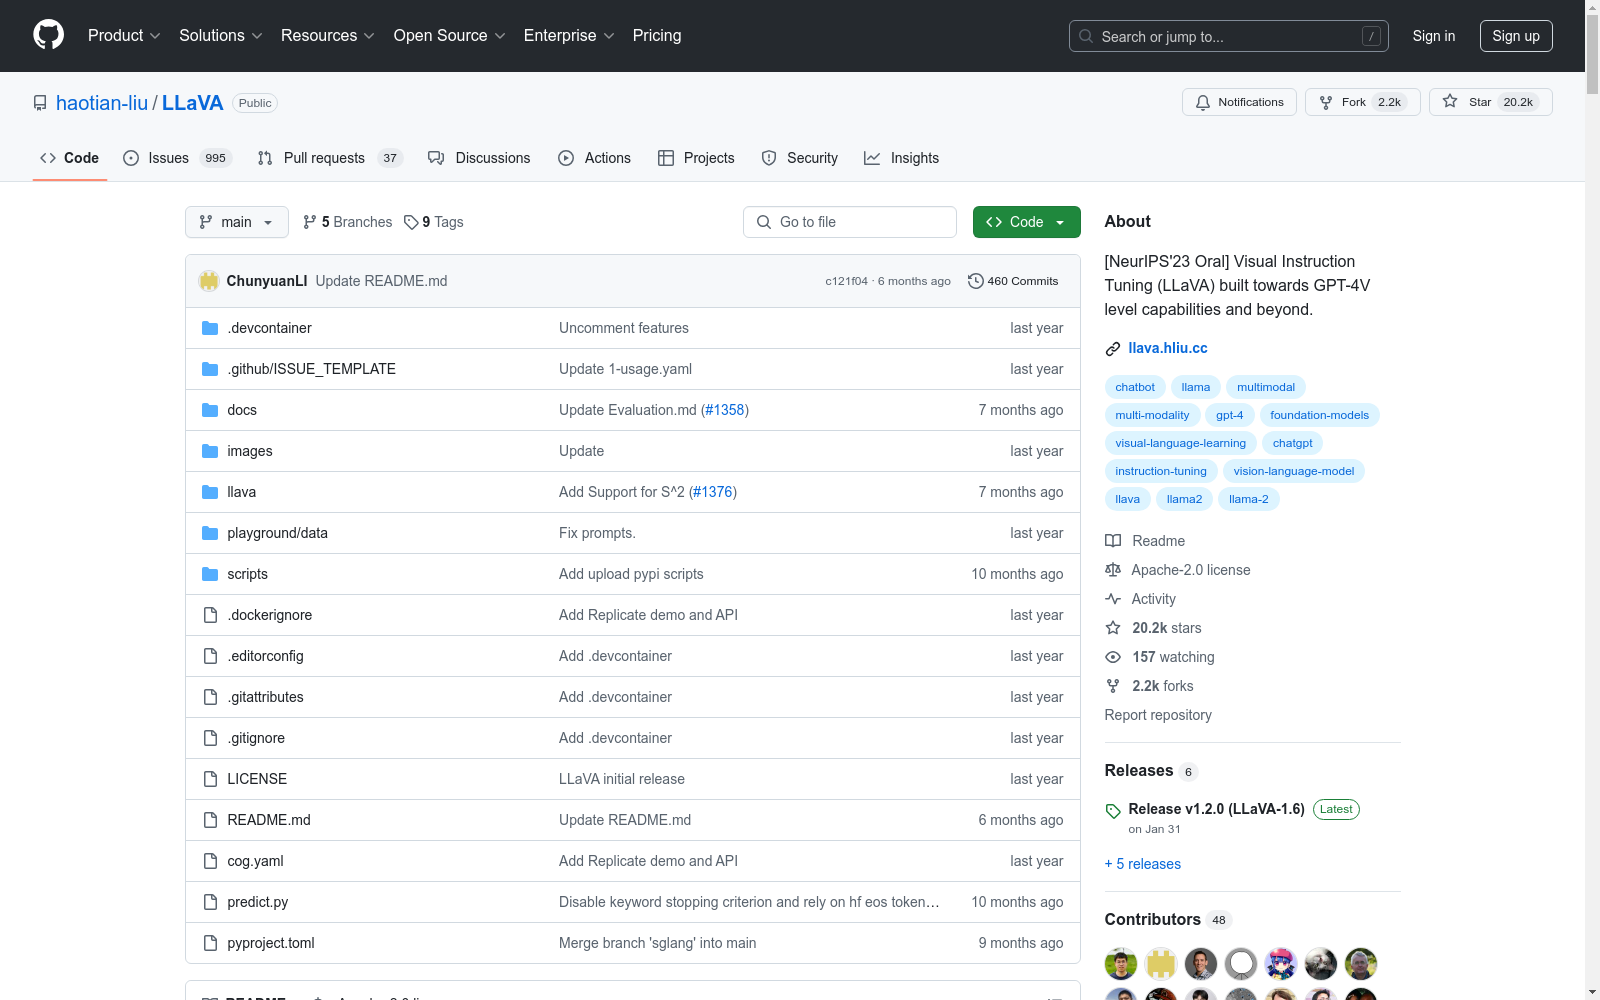Screen dimensions: 1600x1000
Task: Click the docs folder icon
Action: tap(210, 410)
